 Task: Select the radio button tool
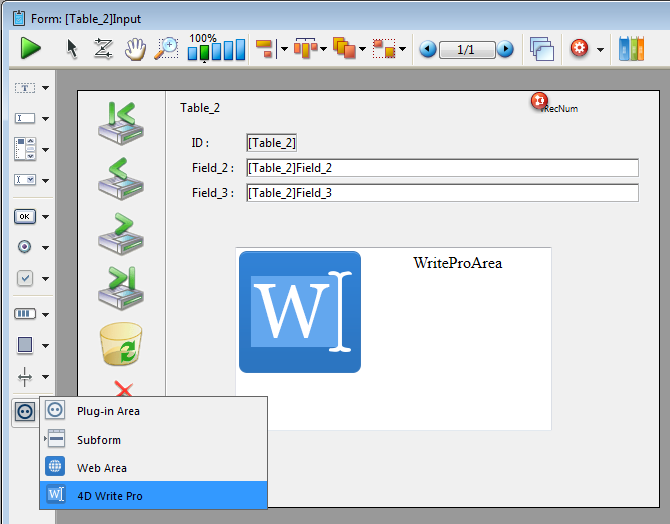click(24, 247)
